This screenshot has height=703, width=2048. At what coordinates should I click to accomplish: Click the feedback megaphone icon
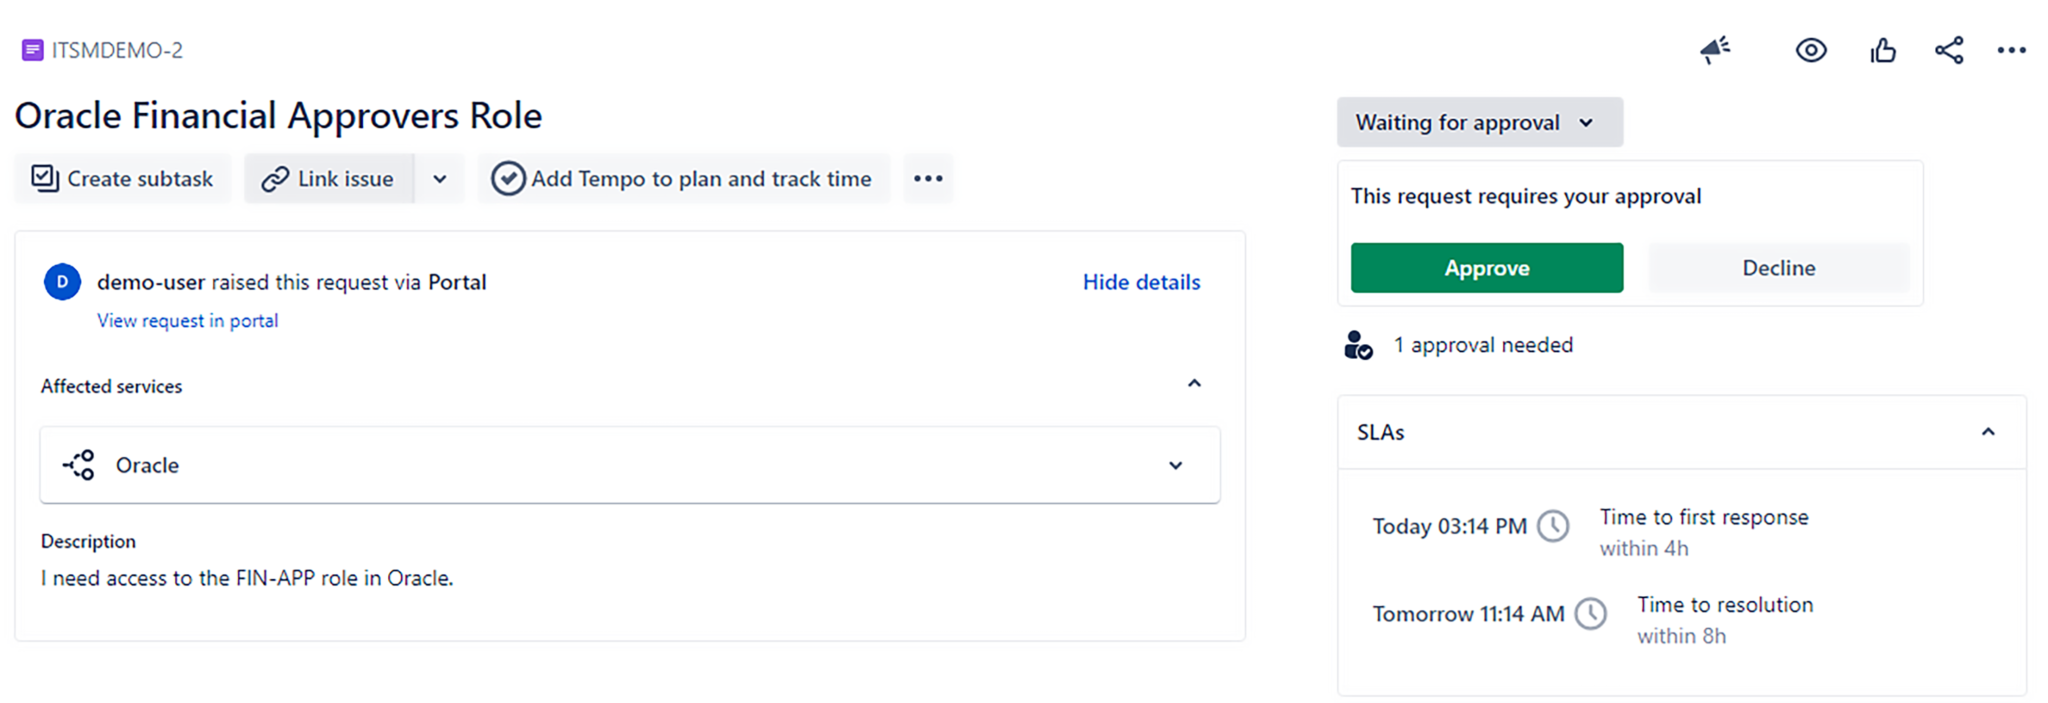click(1716, 50)
